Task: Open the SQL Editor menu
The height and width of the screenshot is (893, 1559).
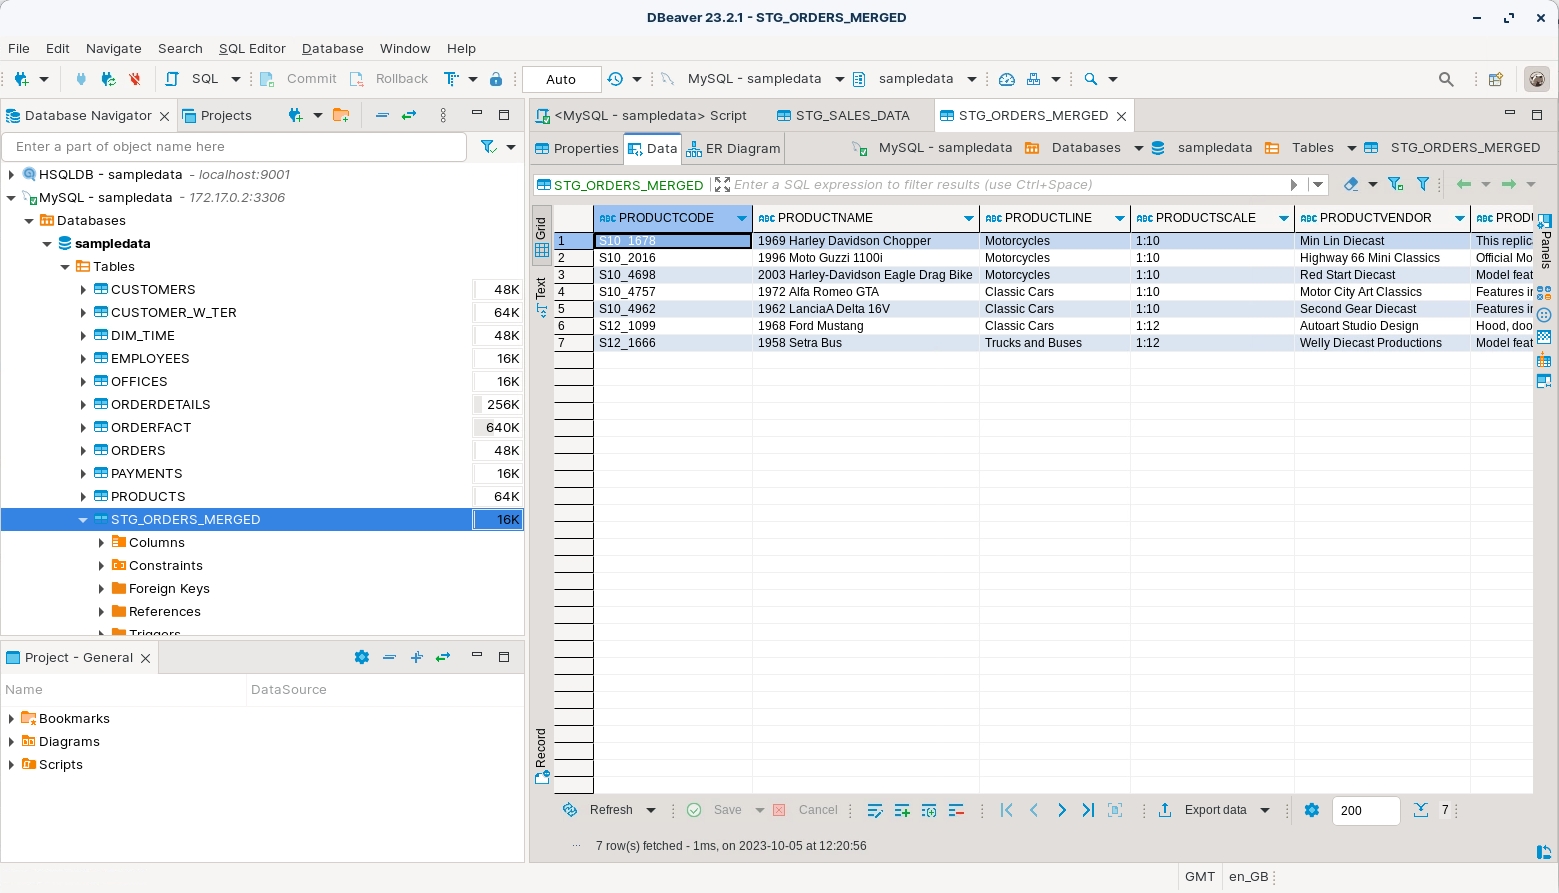Action: [x=252, y=48]
